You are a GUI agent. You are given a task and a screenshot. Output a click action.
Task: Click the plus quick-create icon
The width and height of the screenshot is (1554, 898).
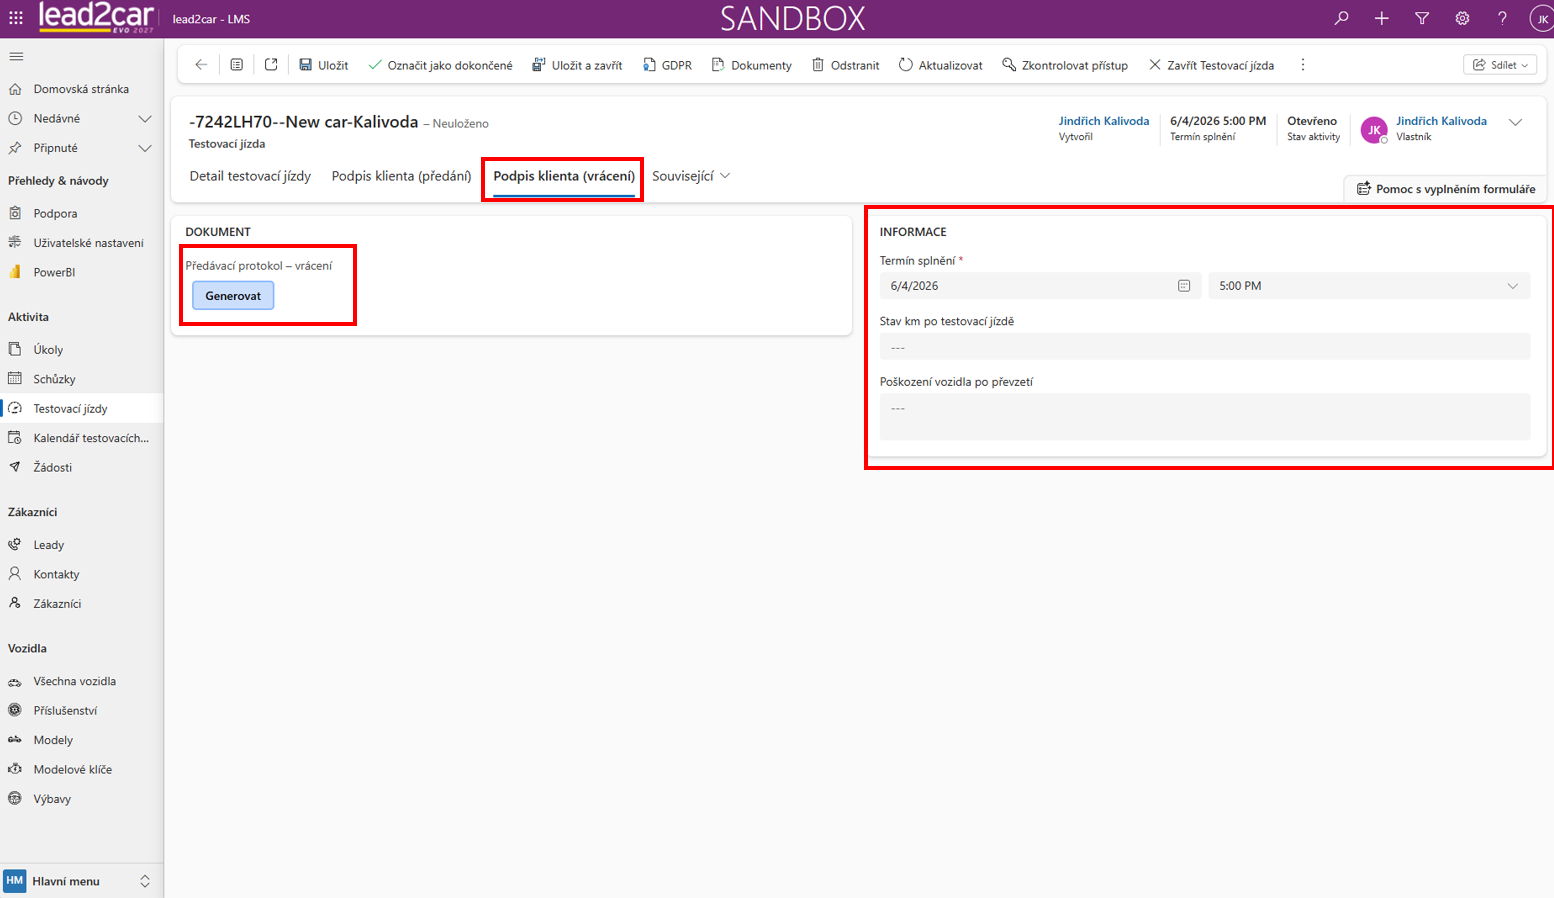coord(1381,18)
